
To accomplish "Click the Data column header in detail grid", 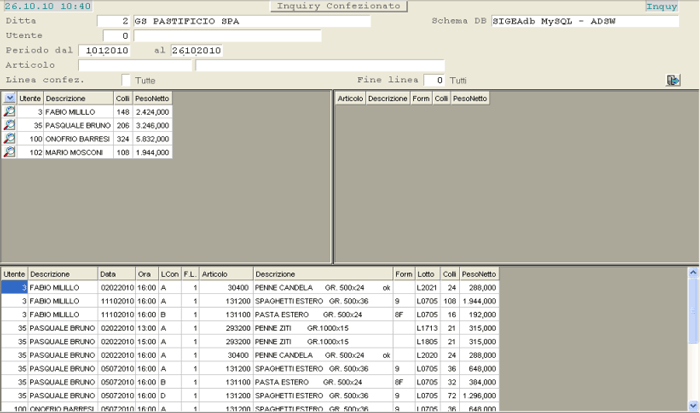I will [115, 273].
